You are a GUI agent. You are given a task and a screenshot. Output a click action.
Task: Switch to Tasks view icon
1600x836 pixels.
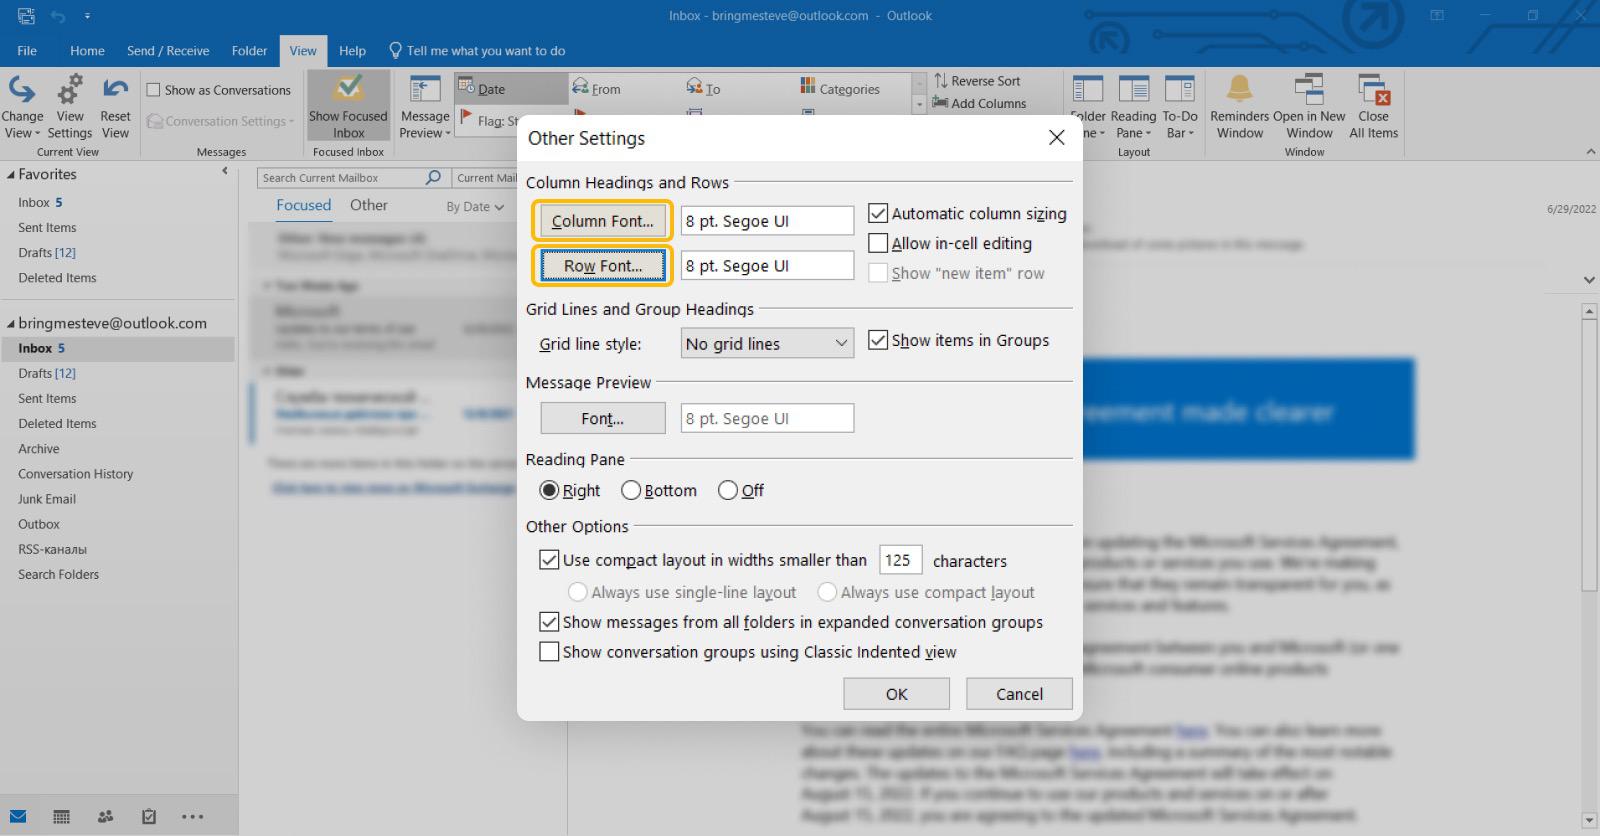(x=149, y=816)
